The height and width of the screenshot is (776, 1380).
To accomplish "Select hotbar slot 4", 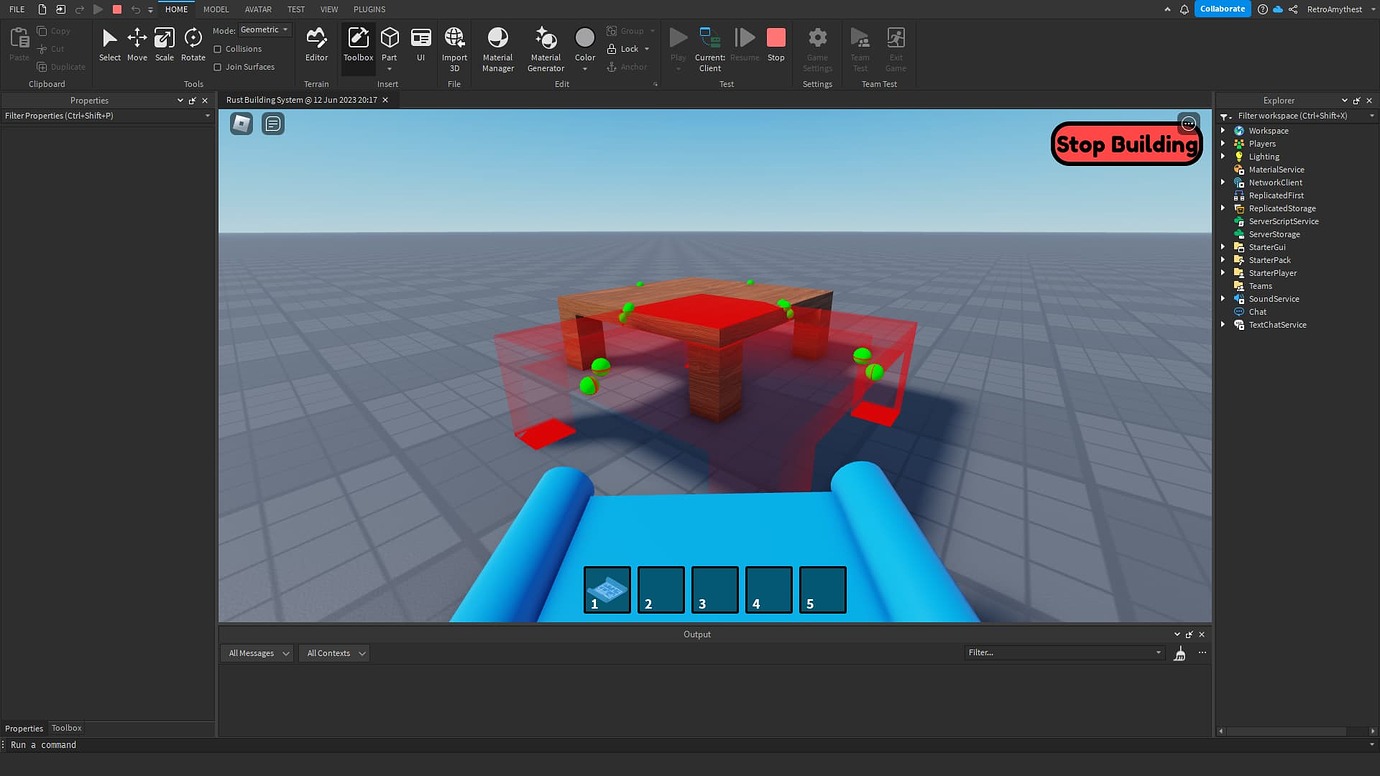I will (769, 590).
